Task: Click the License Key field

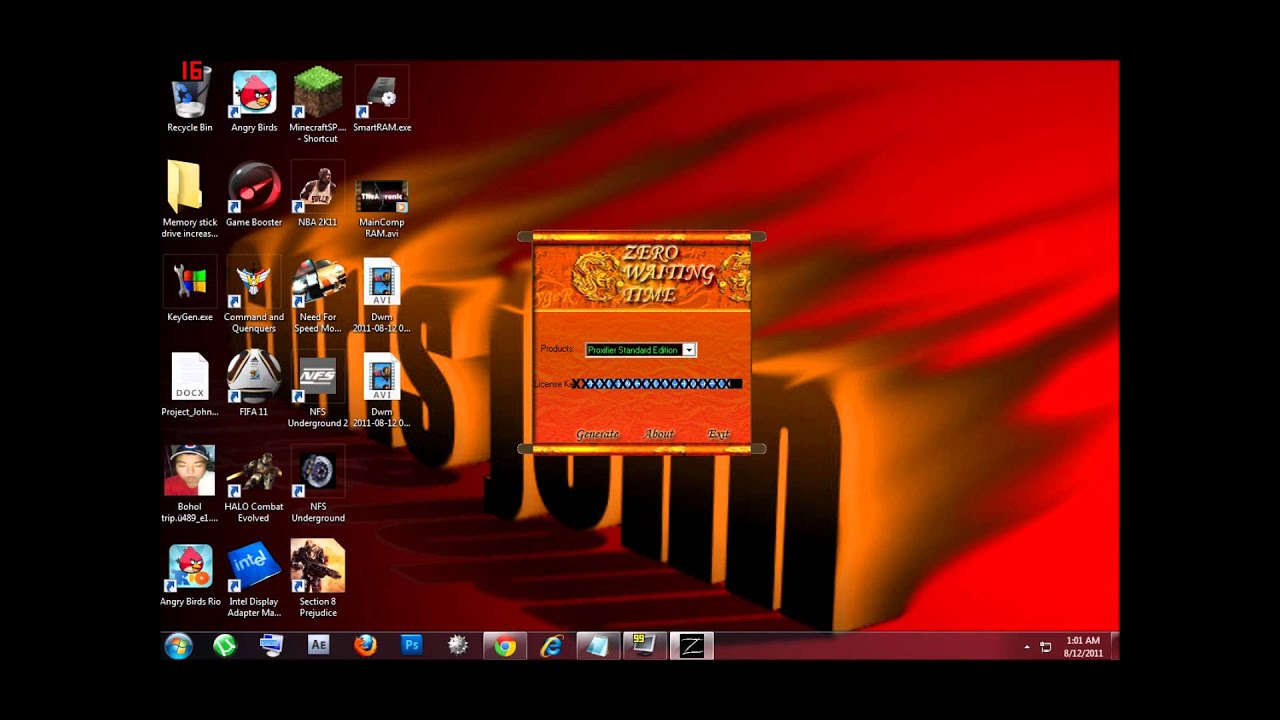Action: tap(659, 384)
